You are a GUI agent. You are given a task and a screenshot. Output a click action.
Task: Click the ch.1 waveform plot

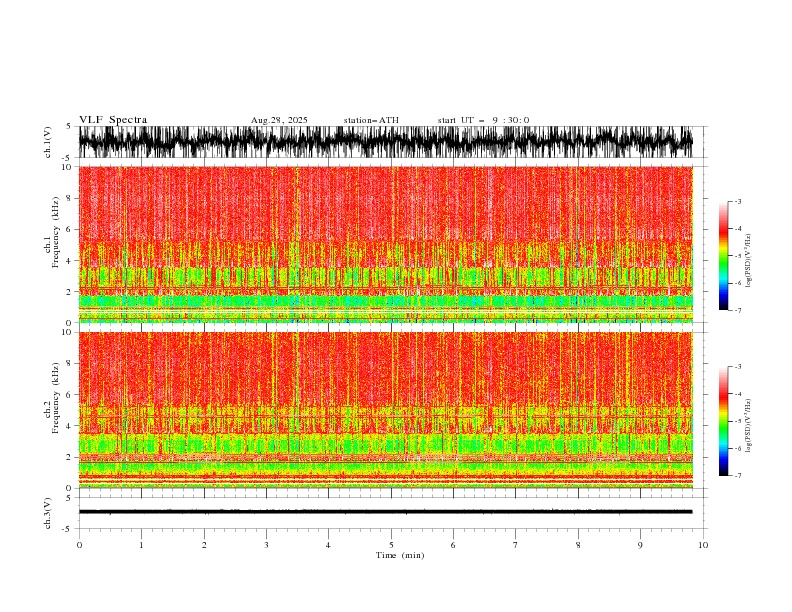coord(386,142)
